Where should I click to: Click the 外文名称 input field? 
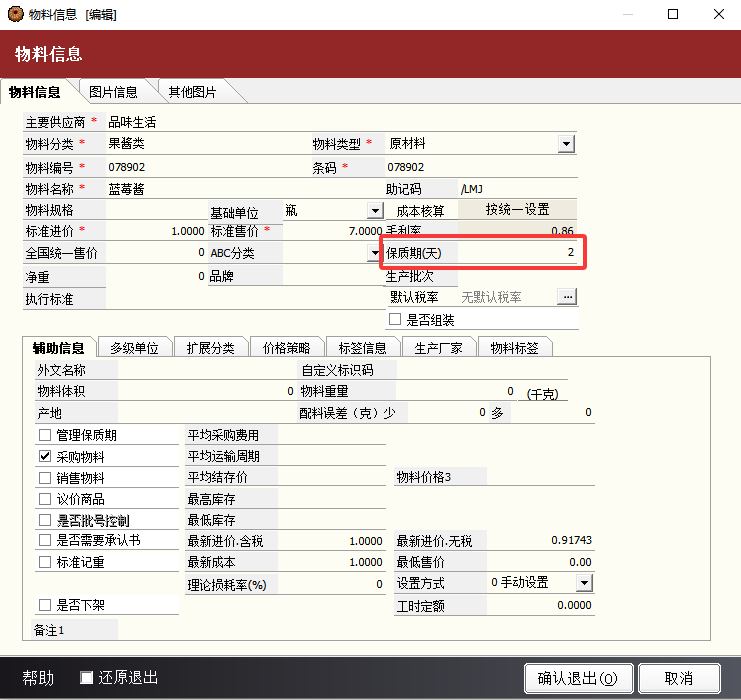tap(207, 369)
